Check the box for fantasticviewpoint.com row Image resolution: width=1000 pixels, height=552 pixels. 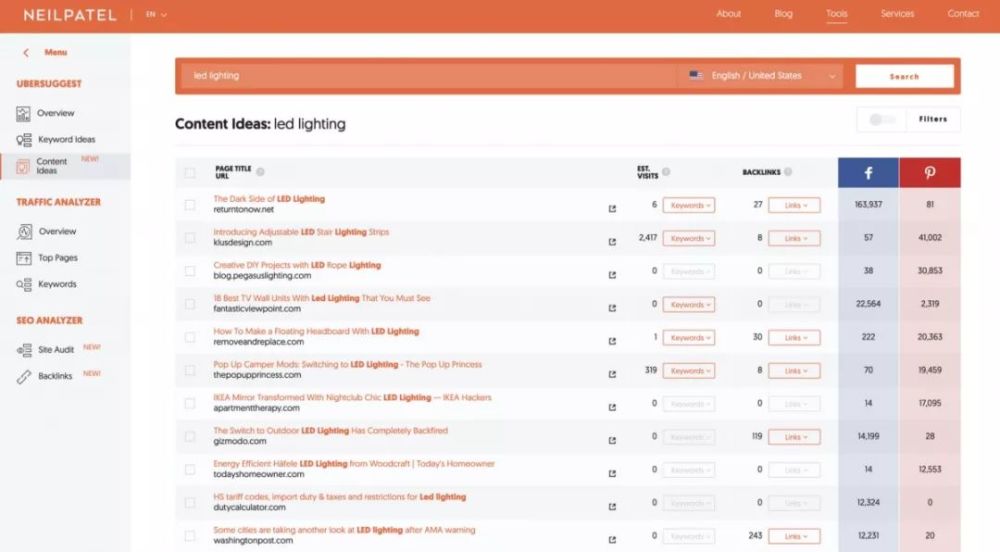189,304
